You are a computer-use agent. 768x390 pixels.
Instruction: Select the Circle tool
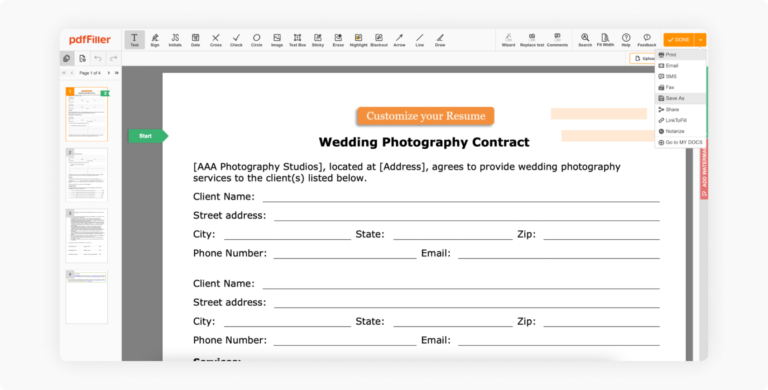pyautogui.click(x=257, y=40)
